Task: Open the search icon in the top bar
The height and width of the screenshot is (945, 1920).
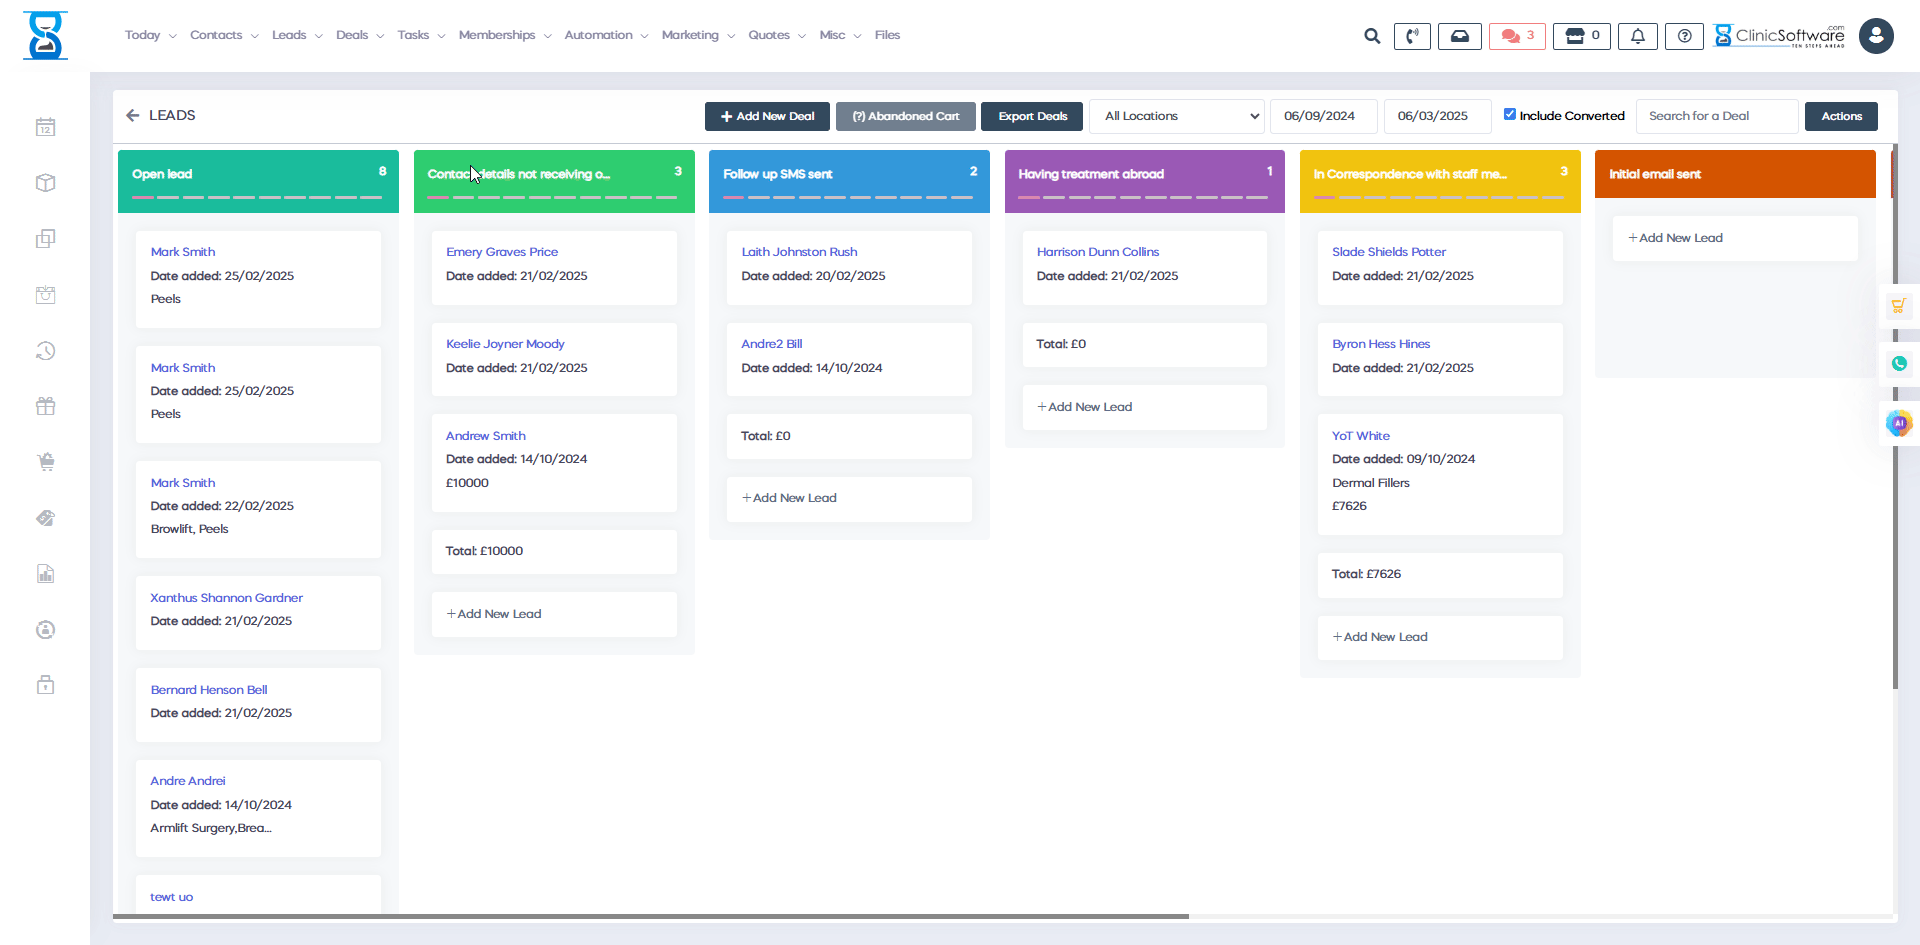Action: [1371, 36]
